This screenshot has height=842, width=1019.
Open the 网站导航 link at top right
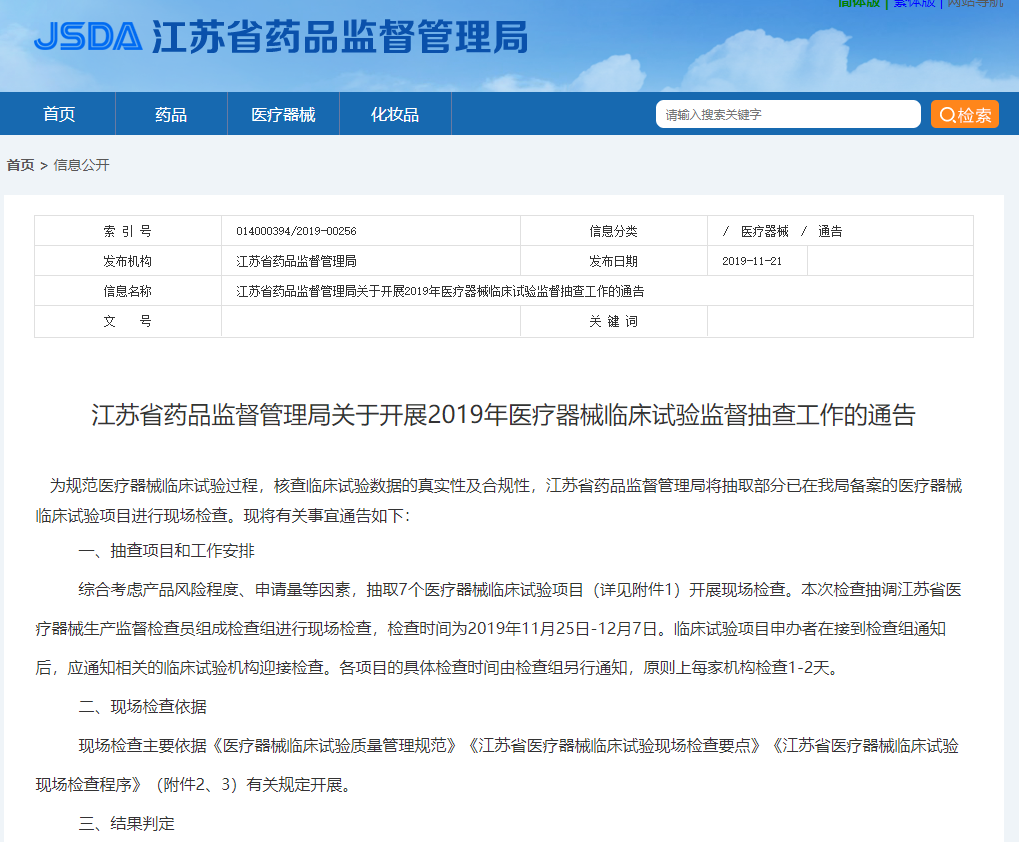coord(974,4)
